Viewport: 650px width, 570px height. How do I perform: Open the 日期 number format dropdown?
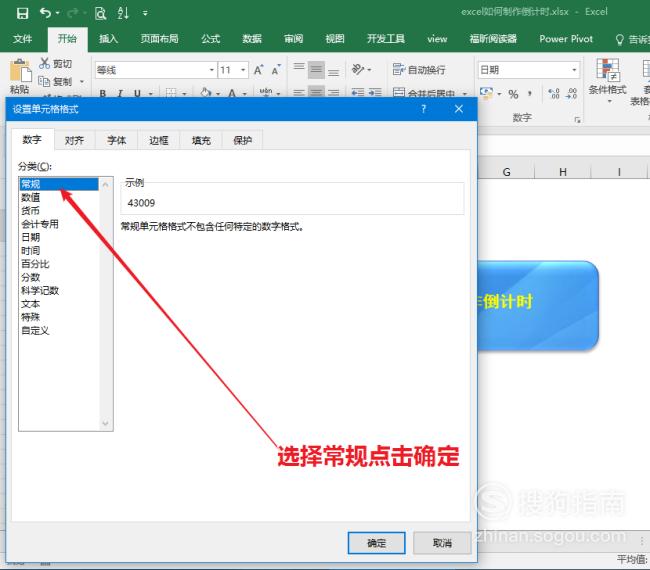click(x=574, y=70)
